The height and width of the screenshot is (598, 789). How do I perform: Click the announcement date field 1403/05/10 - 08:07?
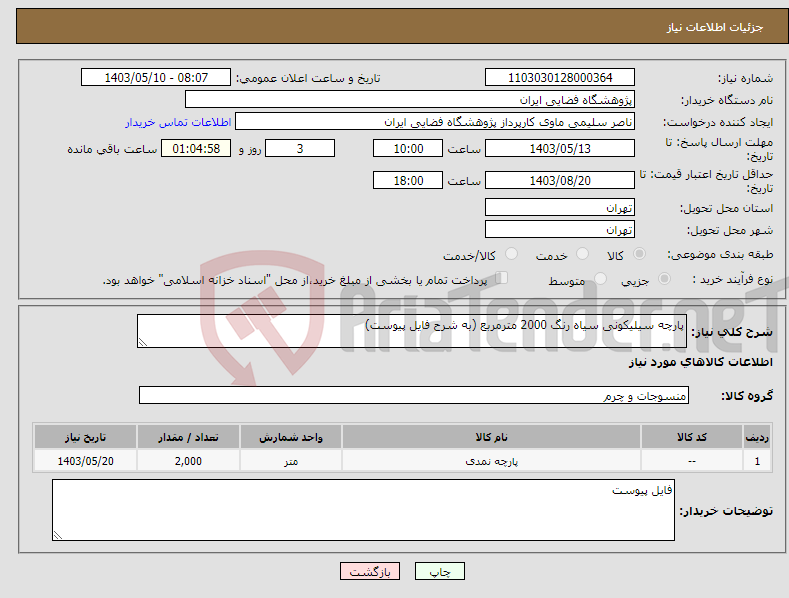click(156, 78)
